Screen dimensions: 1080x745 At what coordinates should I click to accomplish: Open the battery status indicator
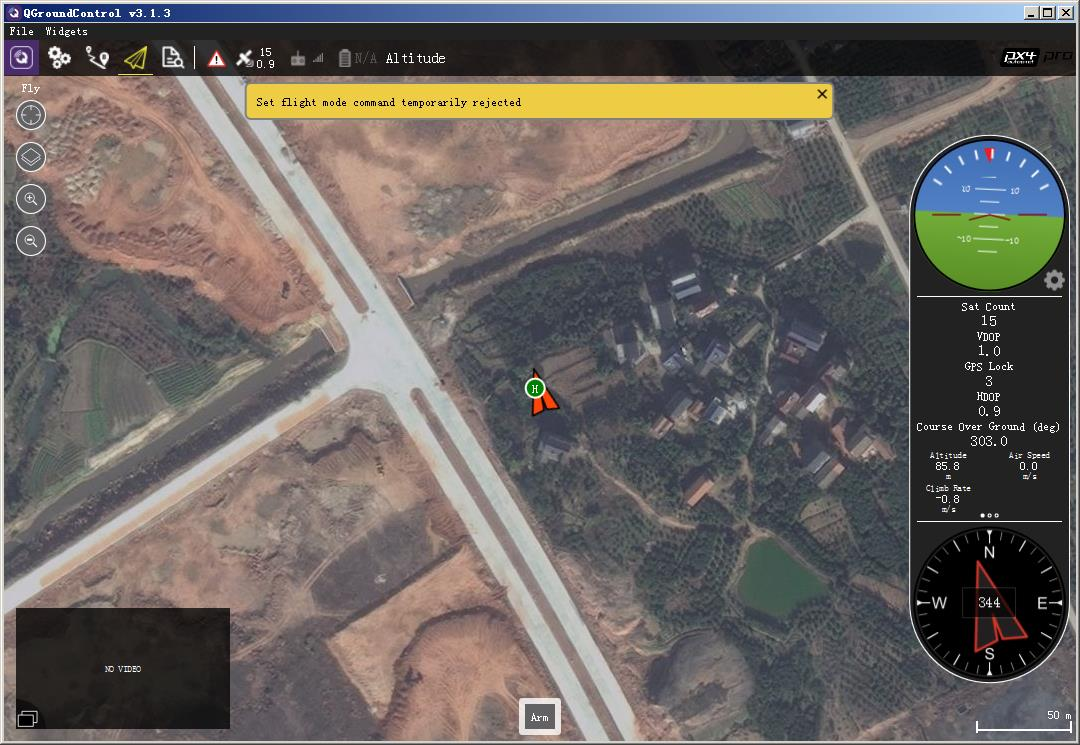point(357,58)
